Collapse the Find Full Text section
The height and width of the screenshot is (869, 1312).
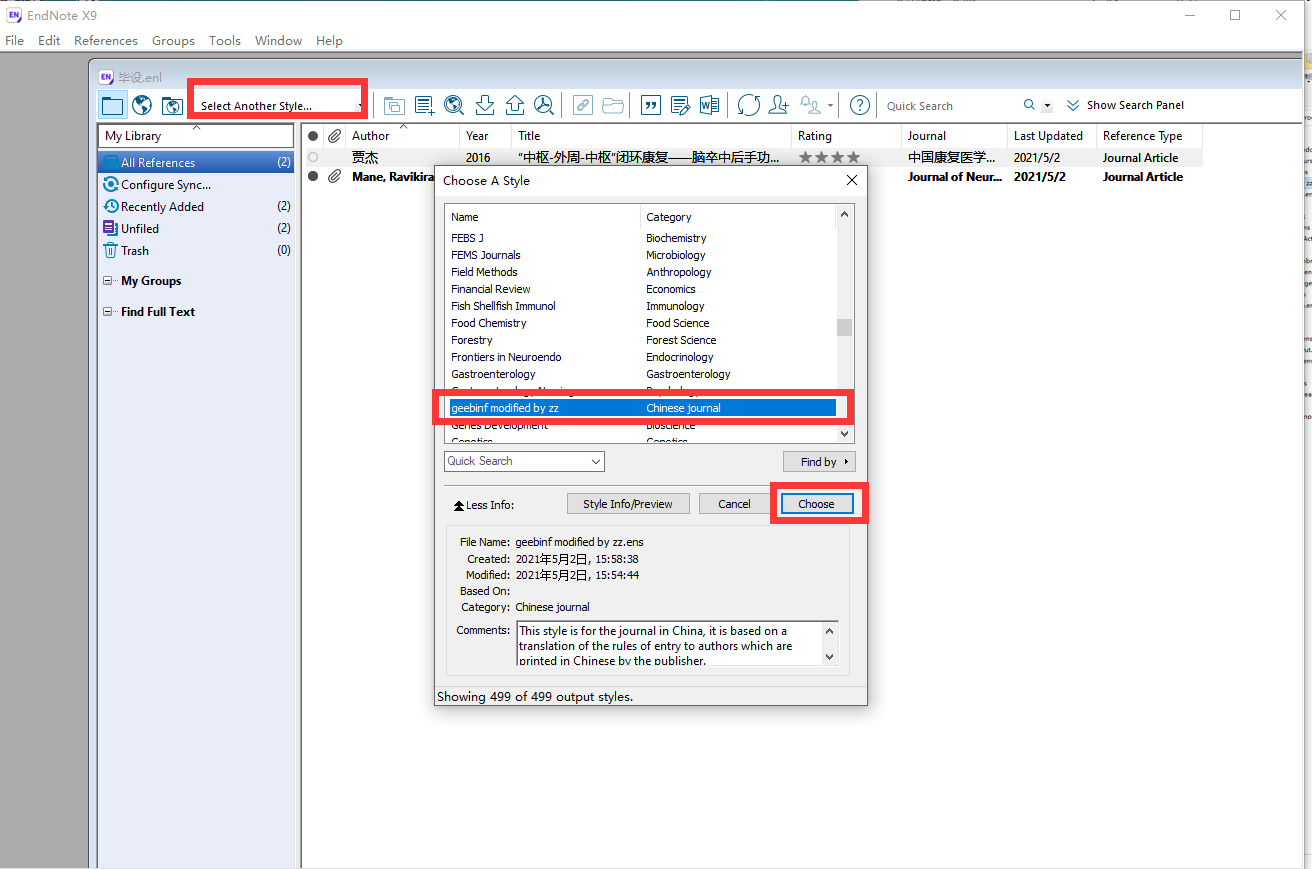click(108, 312)
